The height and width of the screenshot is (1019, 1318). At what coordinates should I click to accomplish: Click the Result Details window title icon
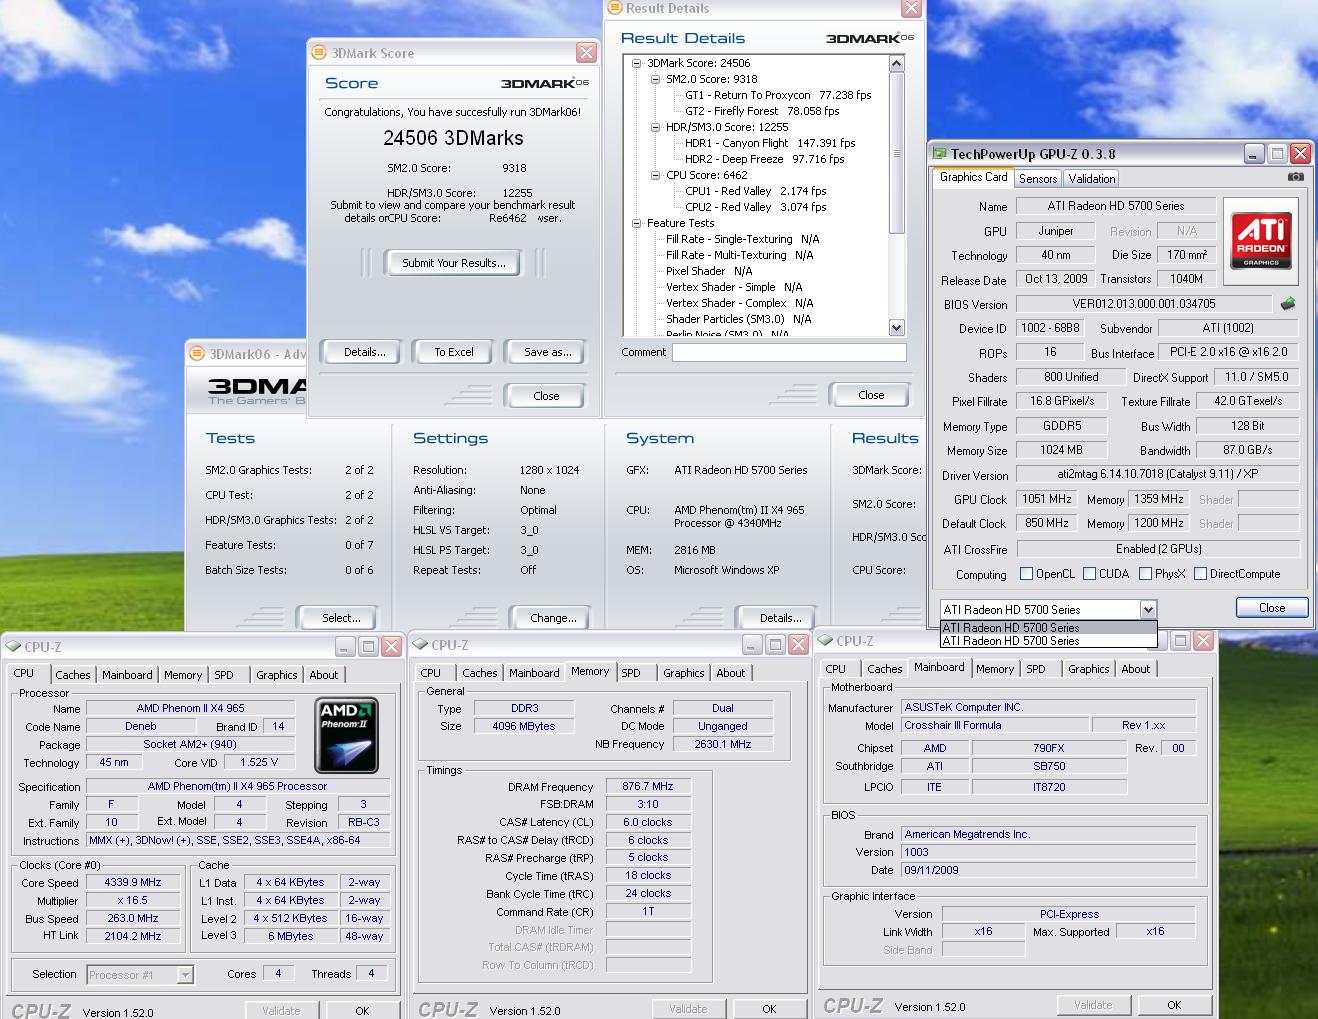tap(613, 8)
